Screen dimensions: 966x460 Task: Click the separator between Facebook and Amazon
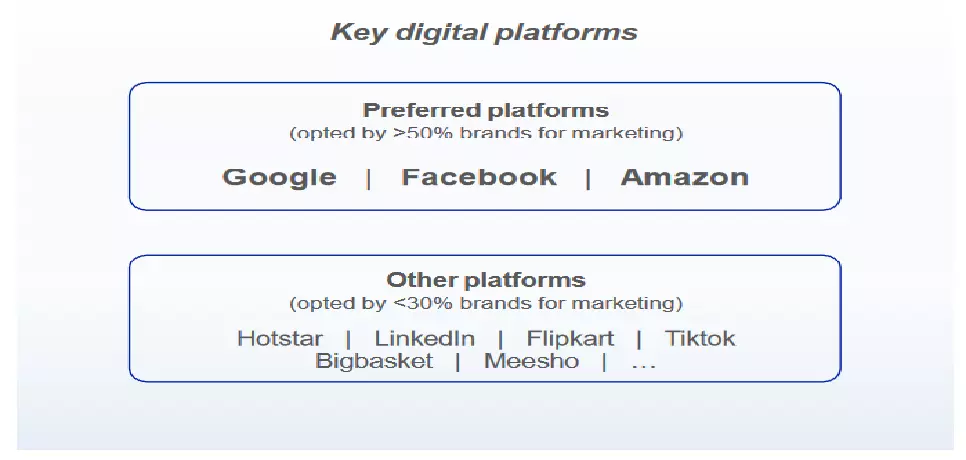[x=588, y=178]
